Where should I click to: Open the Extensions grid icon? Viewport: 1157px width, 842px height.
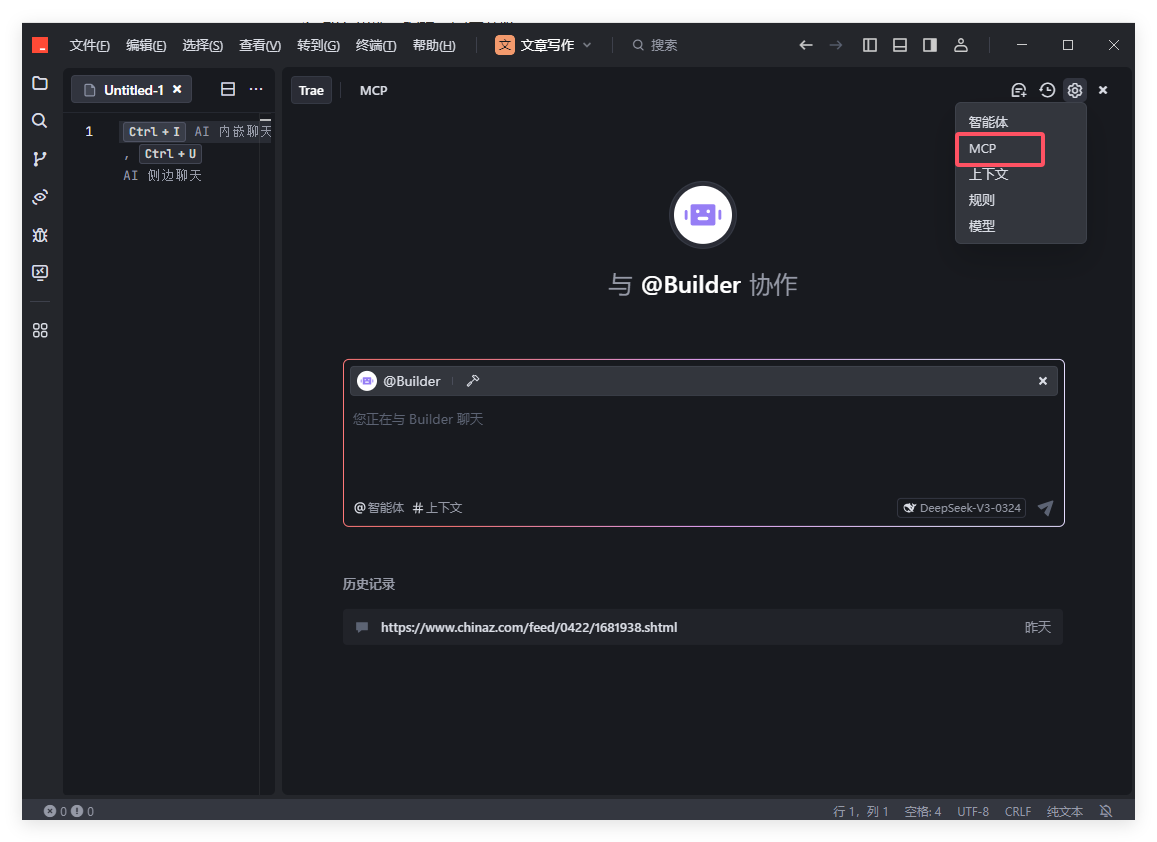[40, 330]
